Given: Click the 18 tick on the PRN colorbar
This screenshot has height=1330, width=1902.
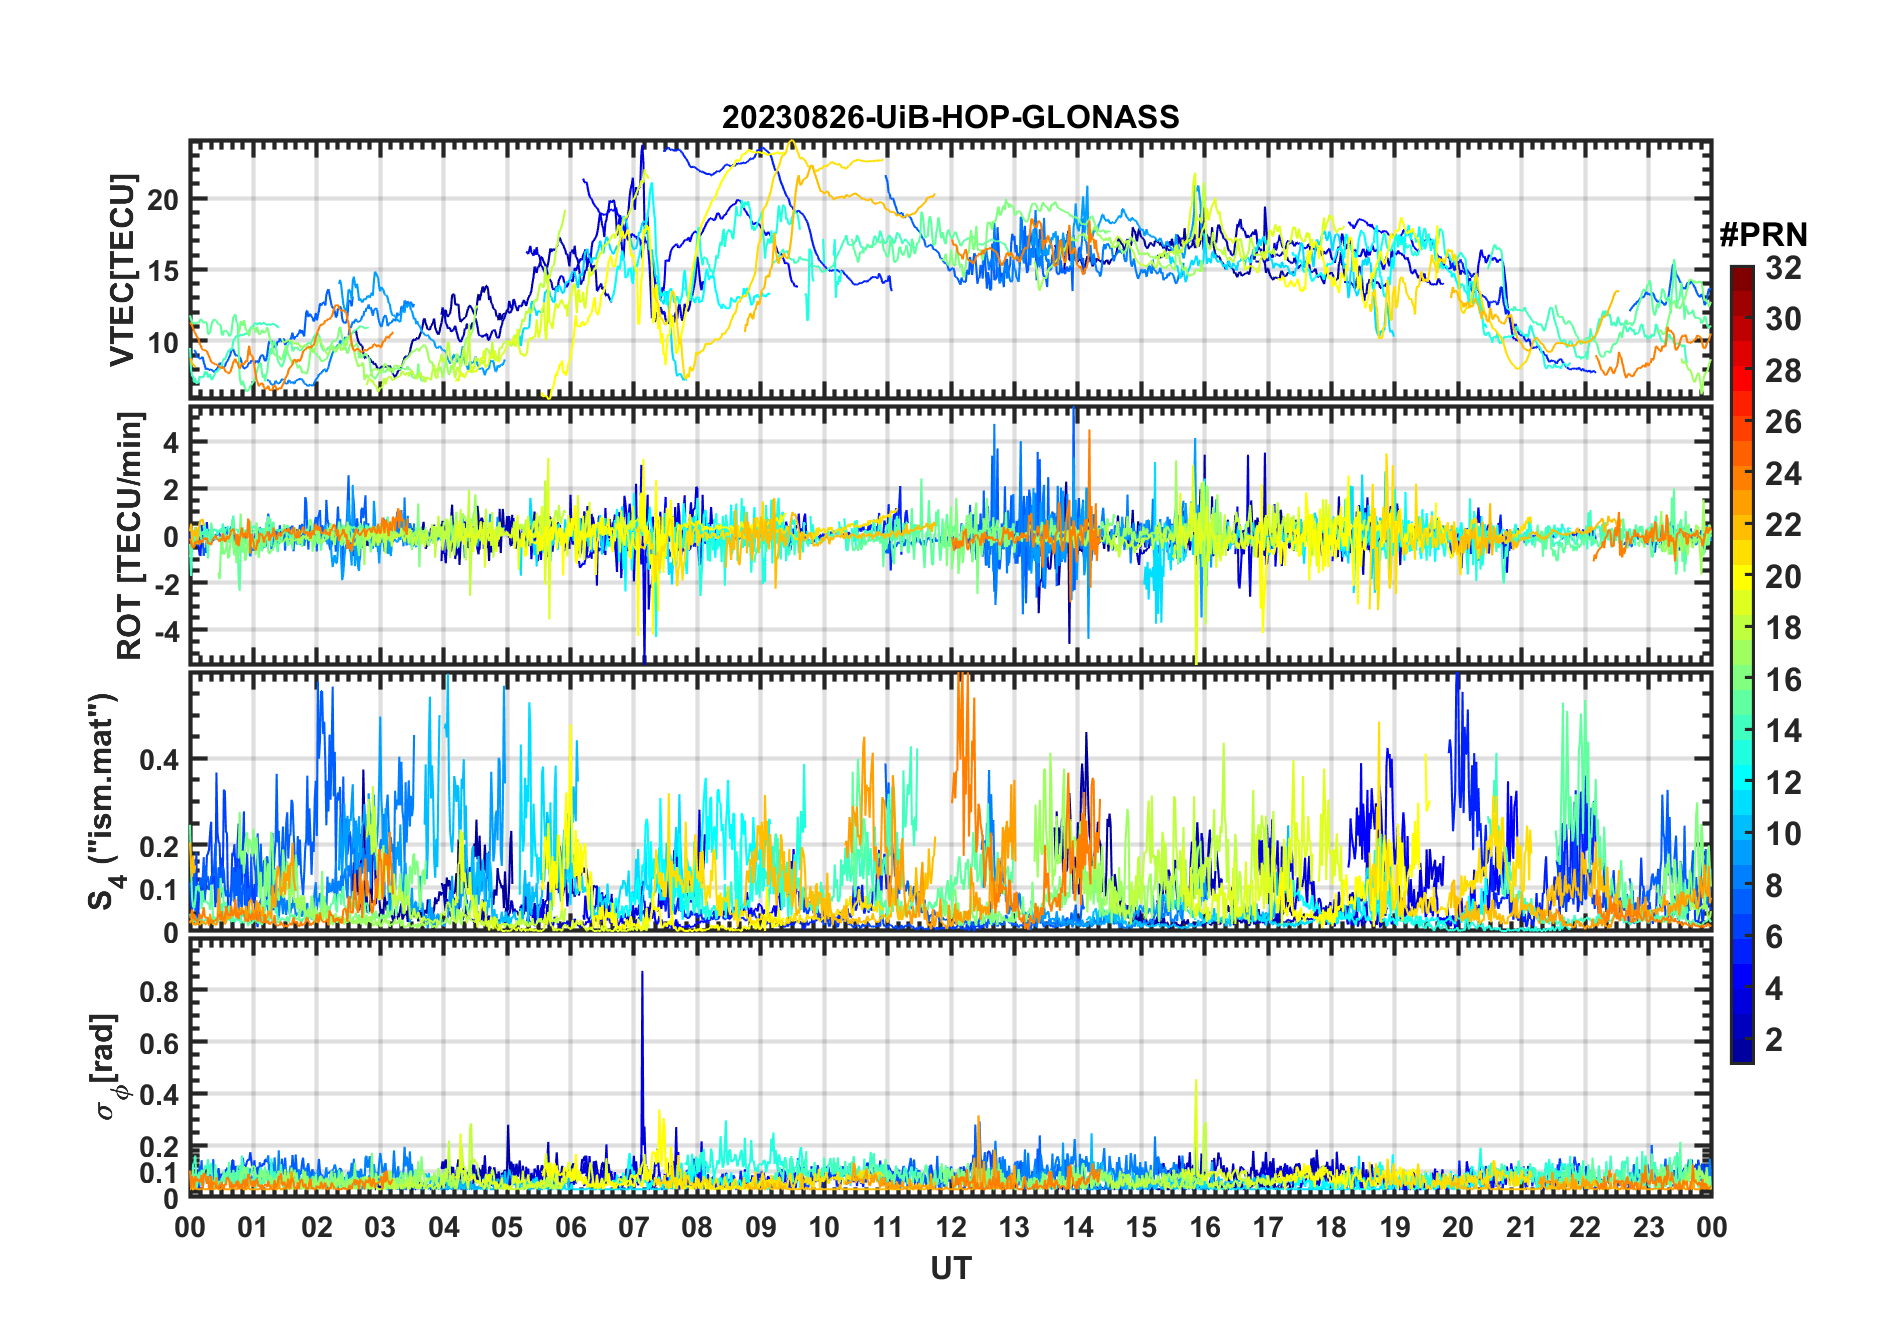Looking at the screenshot, I should click(x=1783, y=628).
